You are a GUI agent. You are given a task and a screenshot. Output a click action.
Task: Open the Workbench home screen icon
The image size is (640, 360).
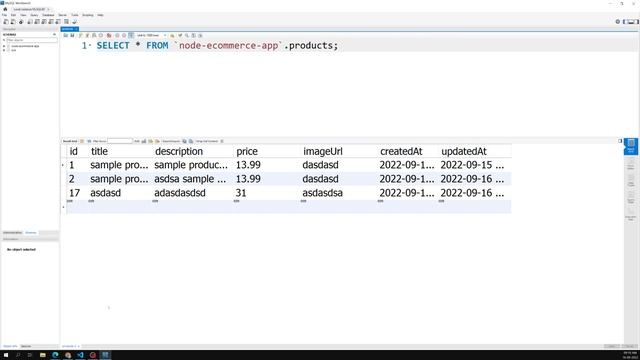click(5, 9)
